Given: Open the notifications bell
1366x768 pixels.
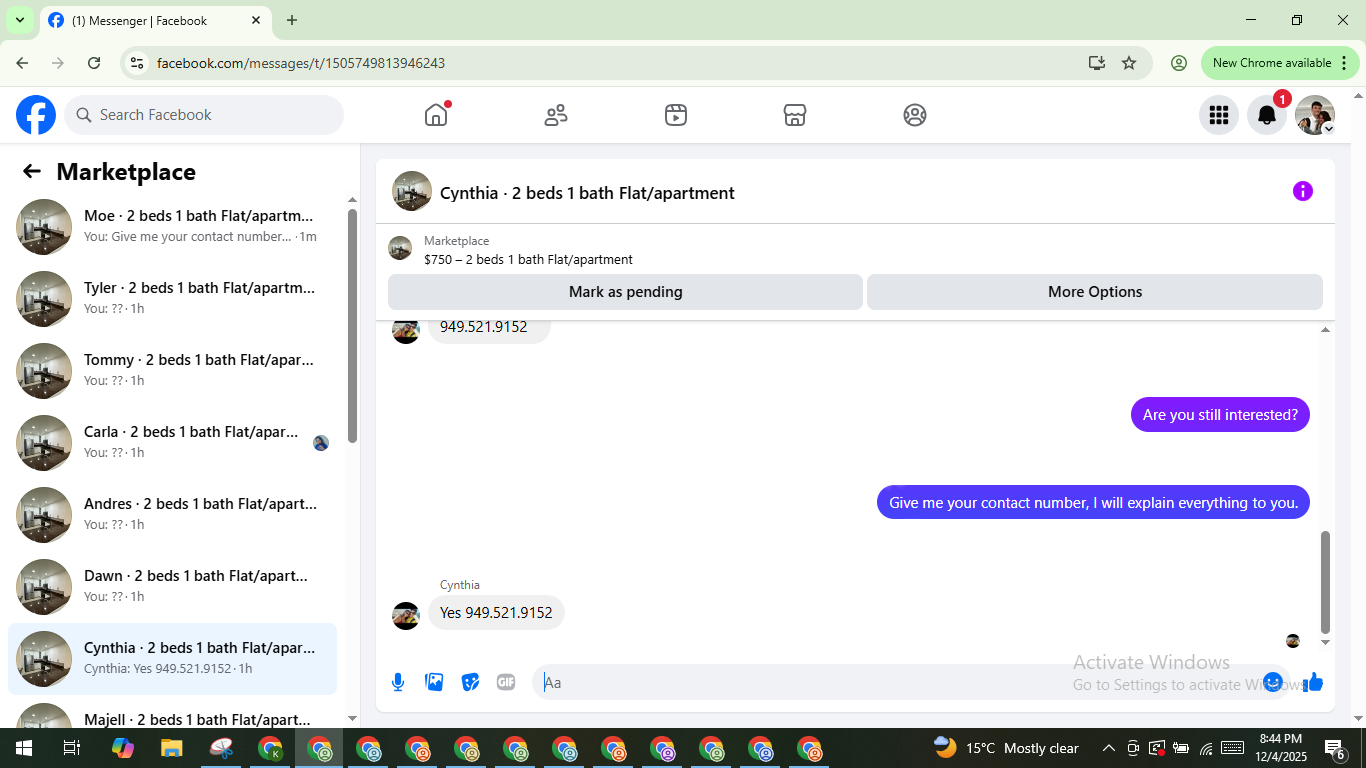Looking at the screenshot, I should (1267, 115).
